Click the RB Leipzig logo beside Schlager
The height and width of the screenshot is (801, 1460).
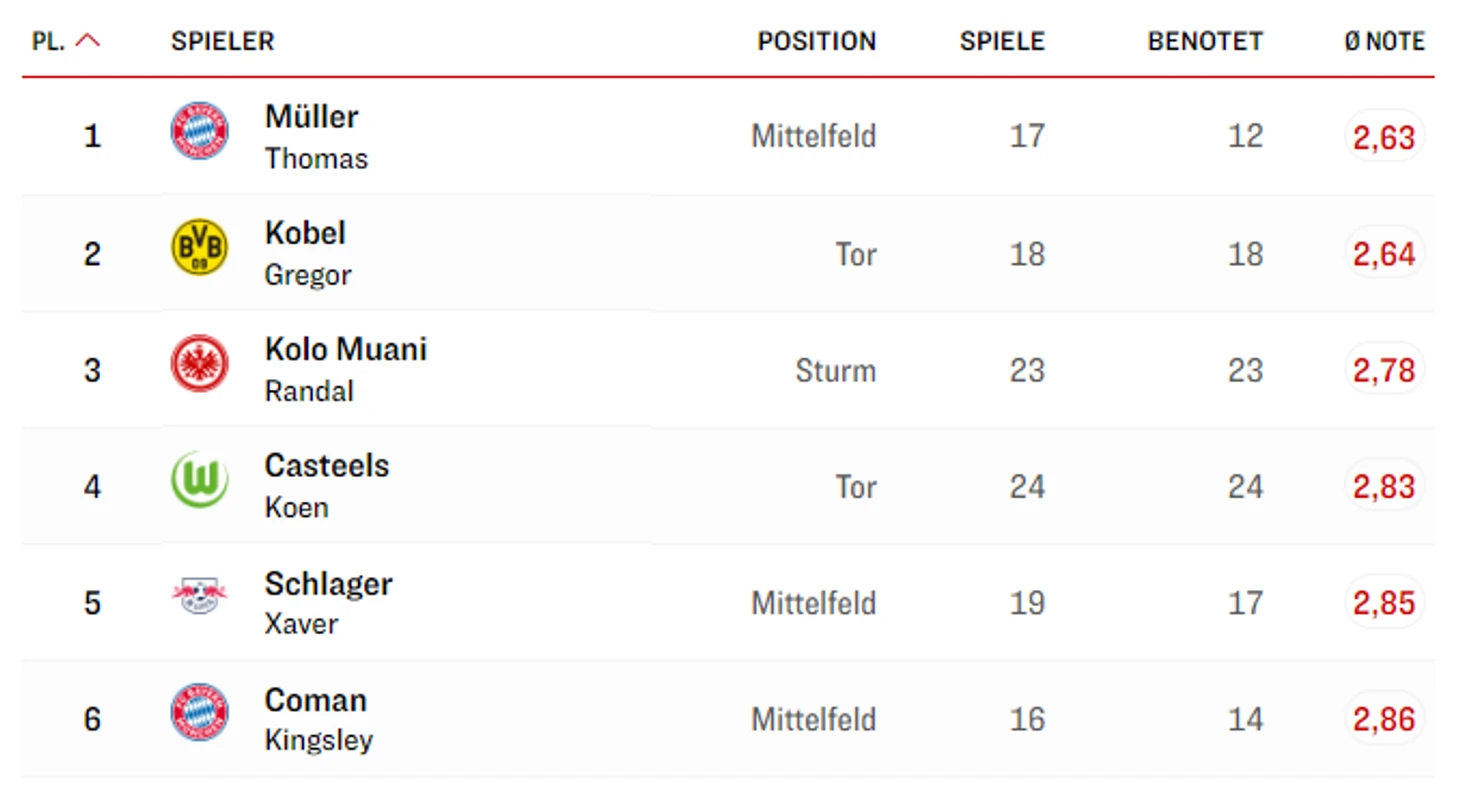pyautogui.click(x=199, y=597)
